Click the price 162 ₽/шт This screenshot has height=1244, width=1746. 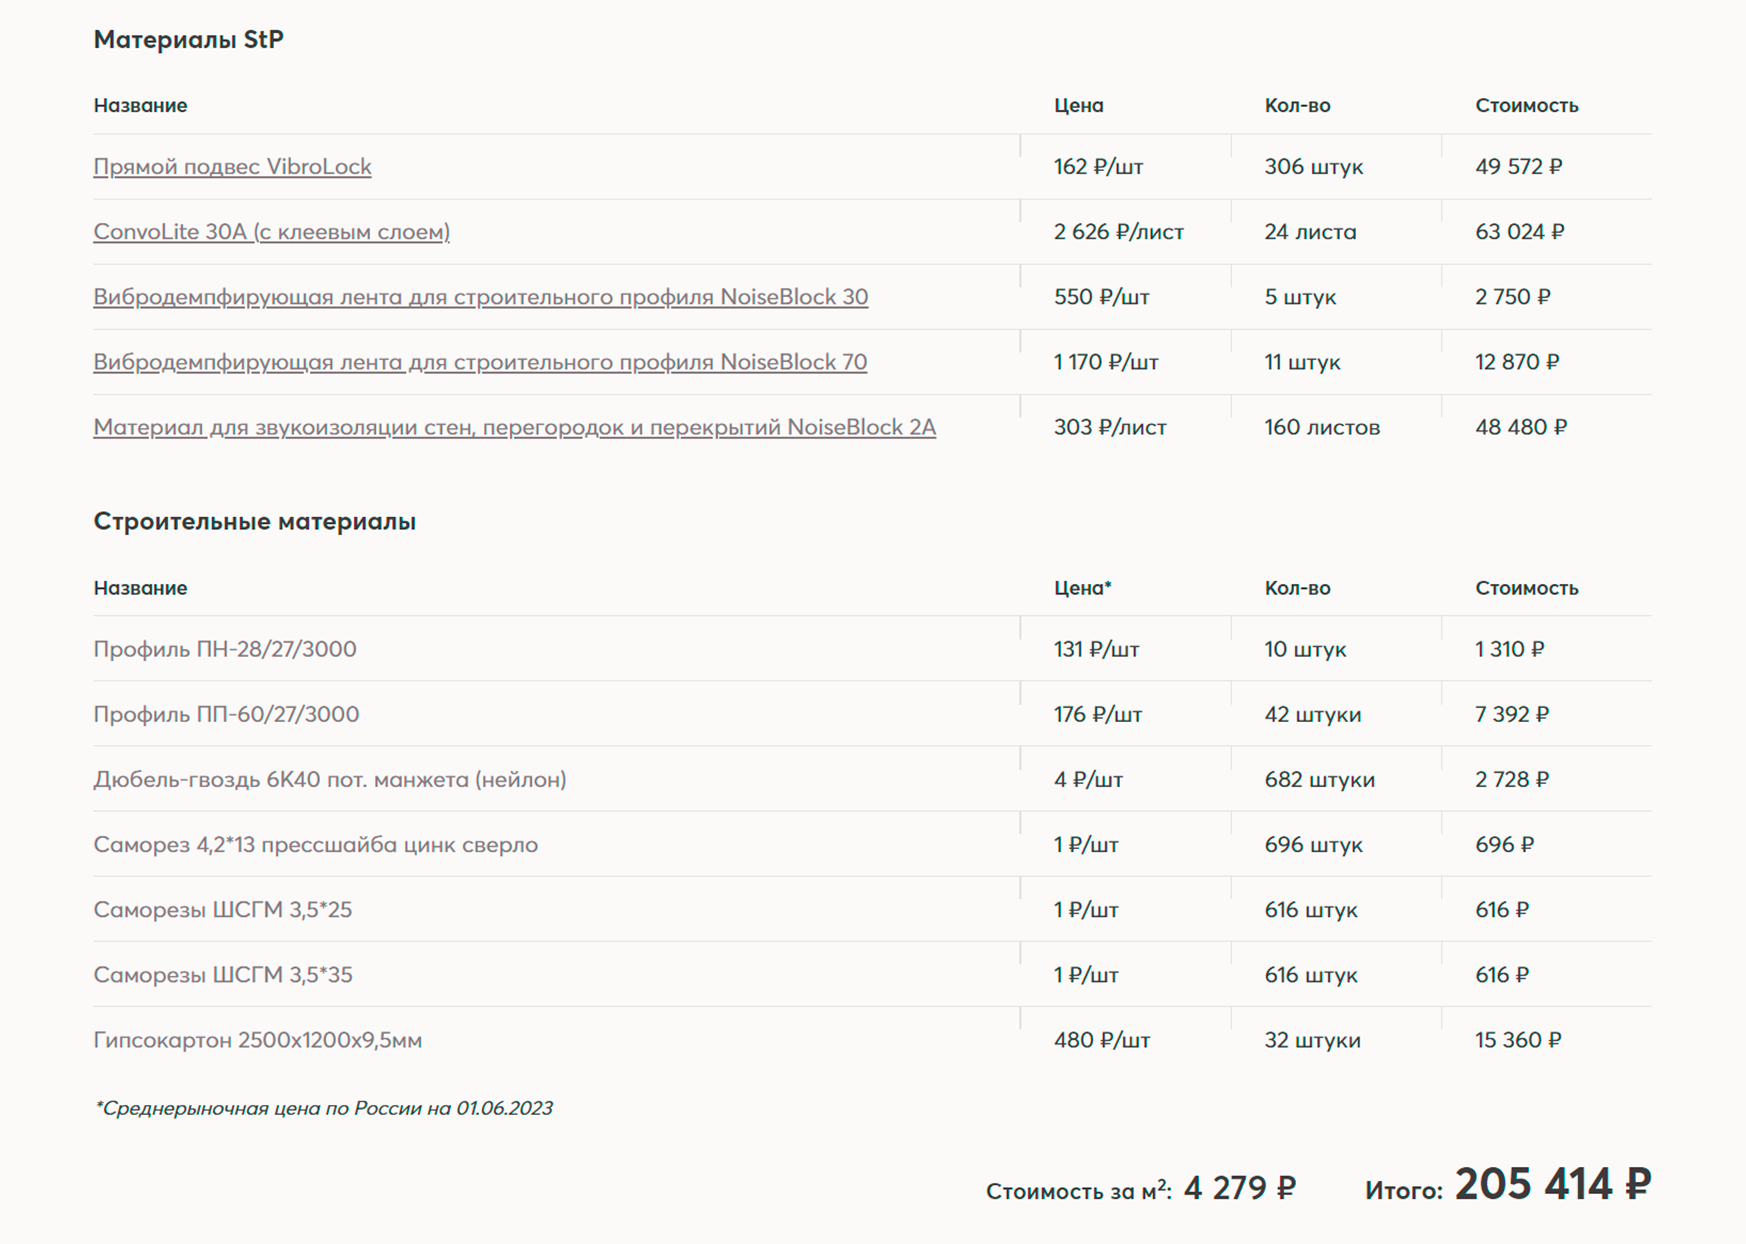[x=1098, y=167]
